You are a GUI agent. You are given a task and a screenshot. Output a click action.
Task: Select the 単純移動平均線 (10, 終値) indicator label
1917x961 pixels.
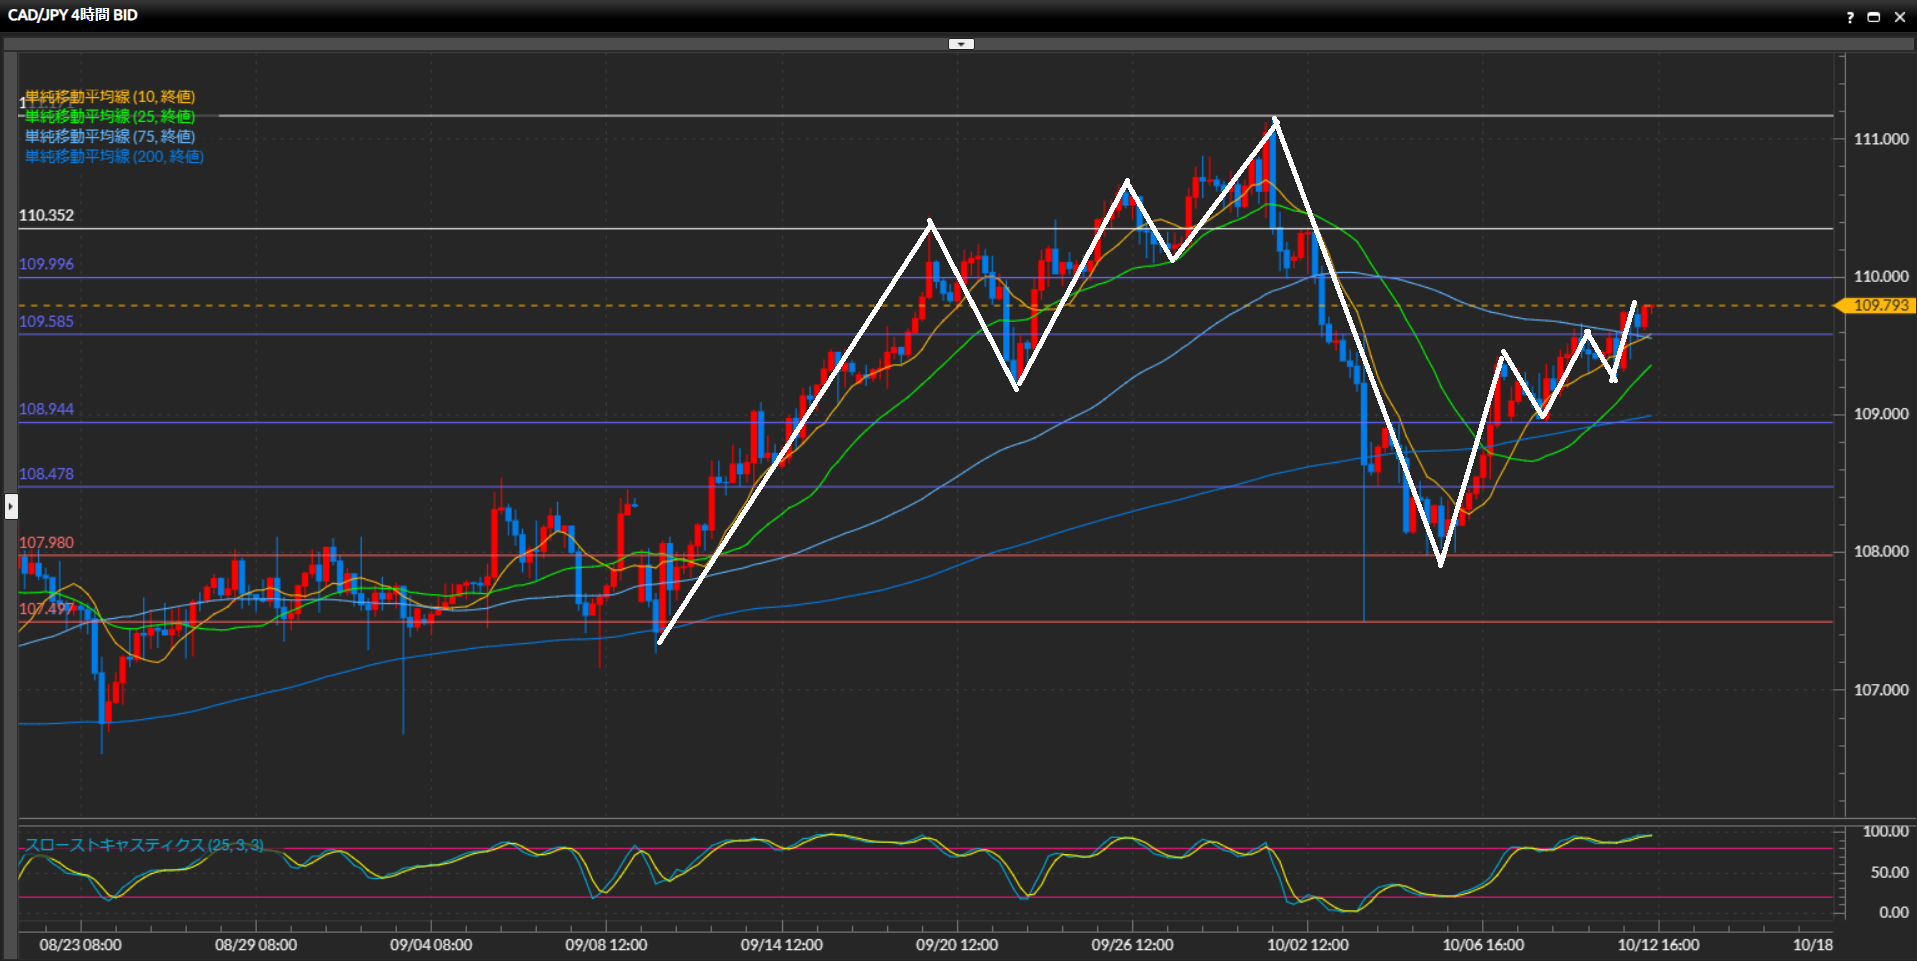[x=110, y=96]
